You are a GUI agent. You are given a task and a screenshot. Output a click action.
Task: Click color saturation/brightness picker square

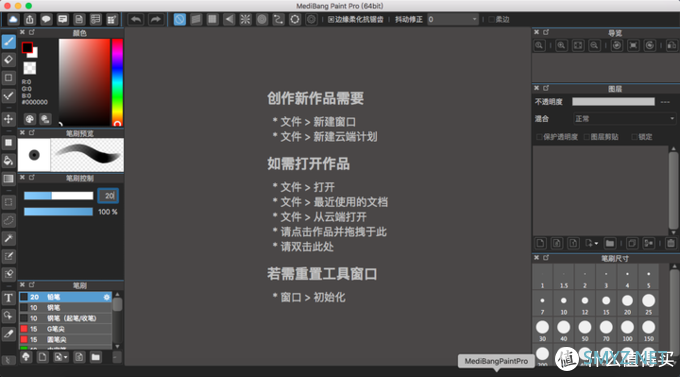[84, 82]
